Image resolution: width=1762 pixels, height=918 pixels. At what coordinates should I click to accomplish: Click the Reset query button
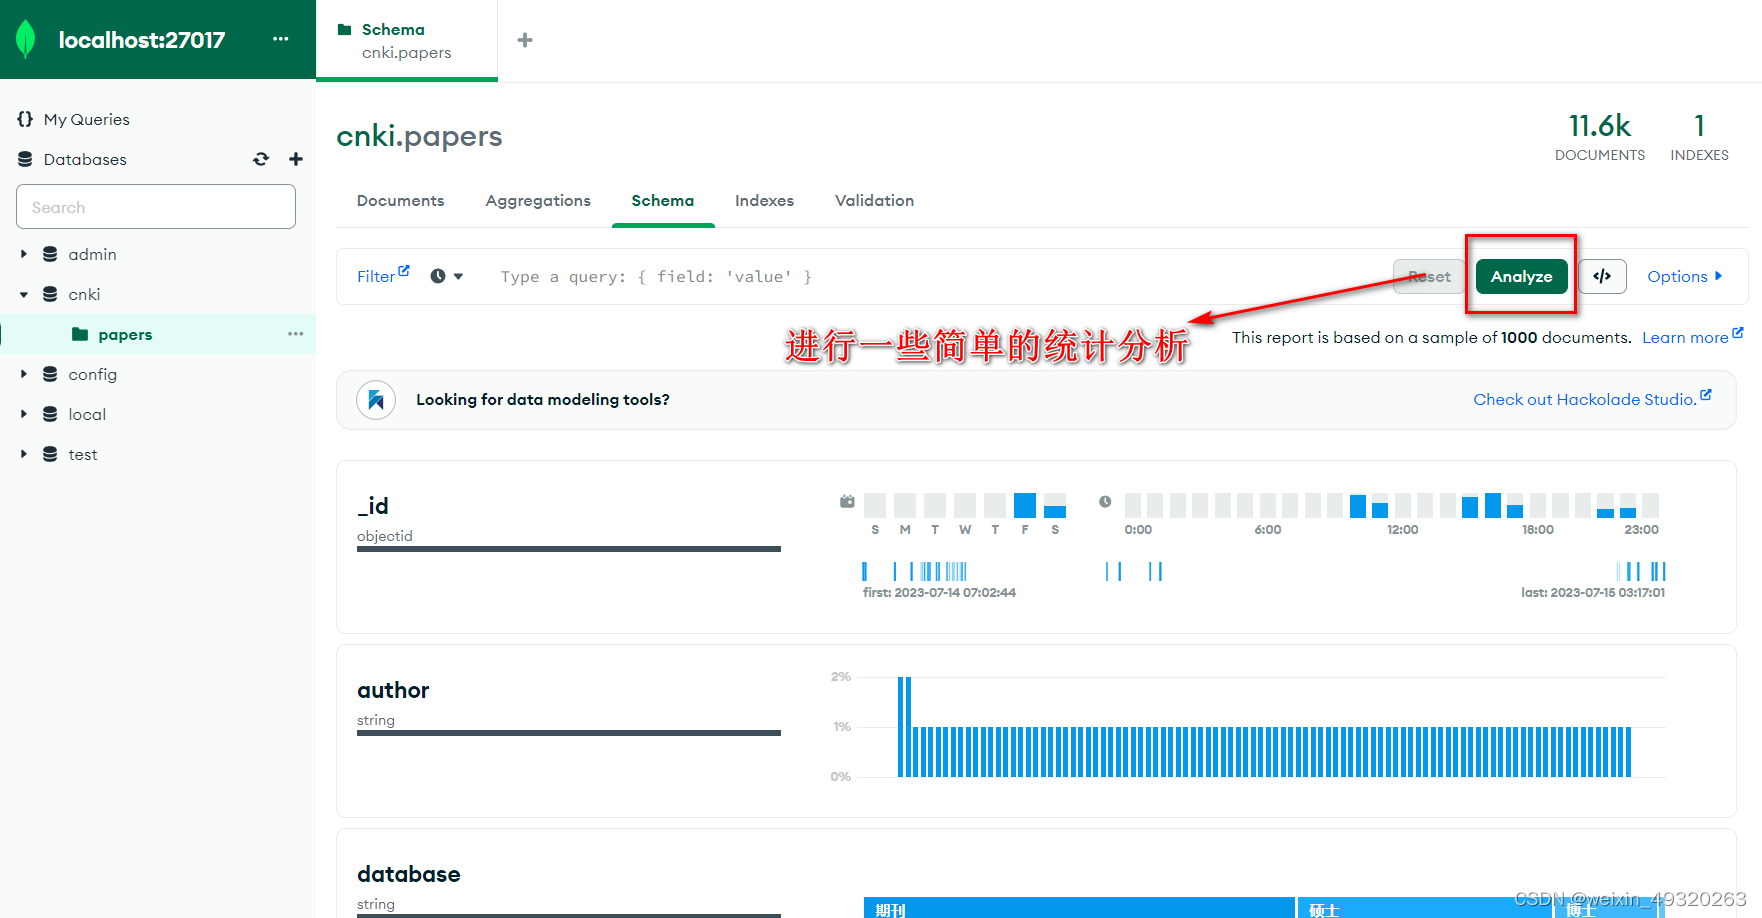click(1428, 276)
